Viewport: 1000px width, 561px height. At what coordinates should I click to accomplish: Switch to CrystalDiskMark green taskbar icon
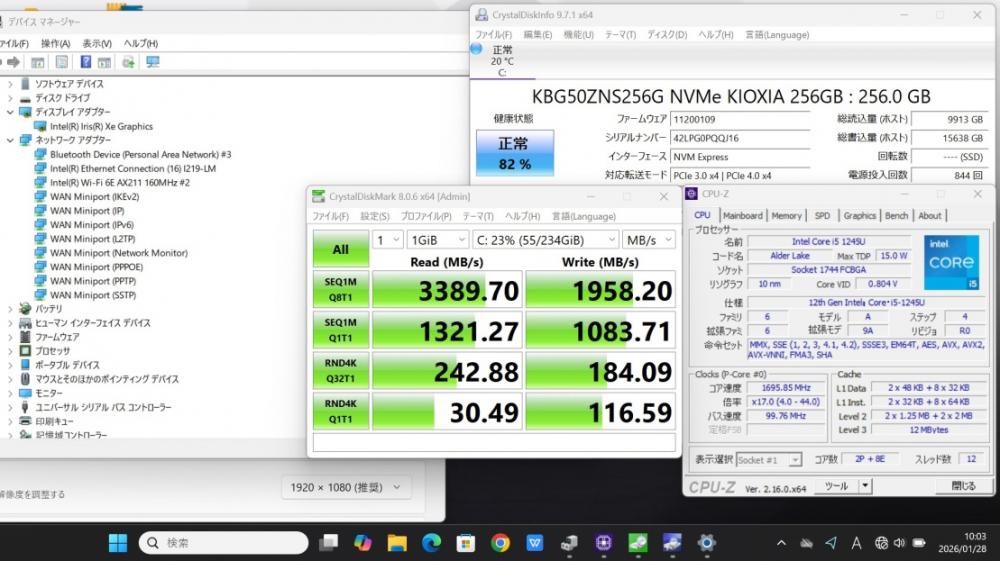(x=638, y=543)
